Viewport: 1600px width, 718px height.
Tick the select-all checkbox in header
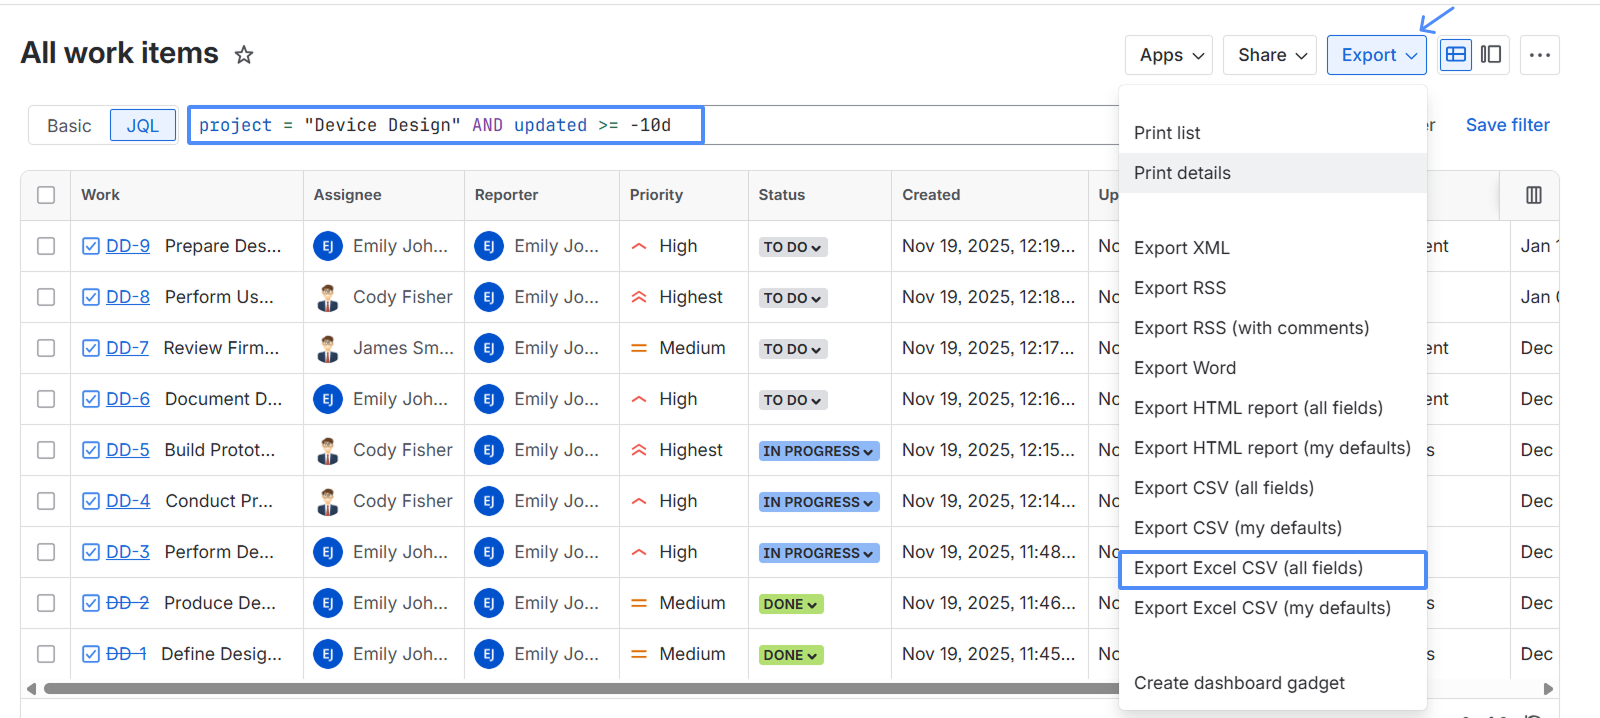pos(46,195)
